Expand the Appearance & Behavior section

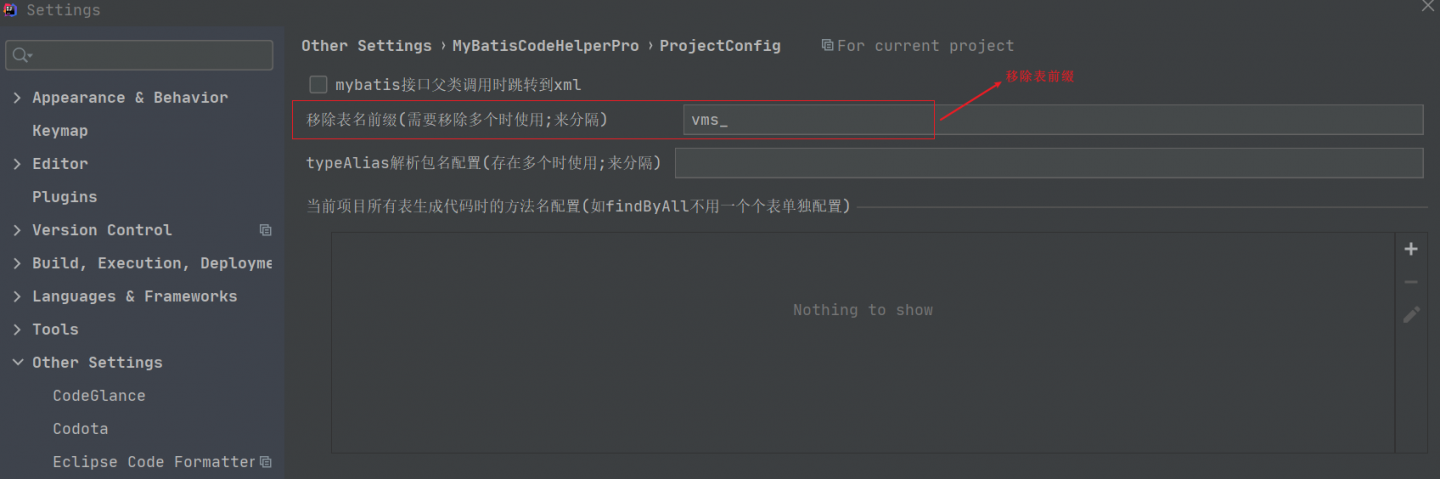tap(17, 98)
